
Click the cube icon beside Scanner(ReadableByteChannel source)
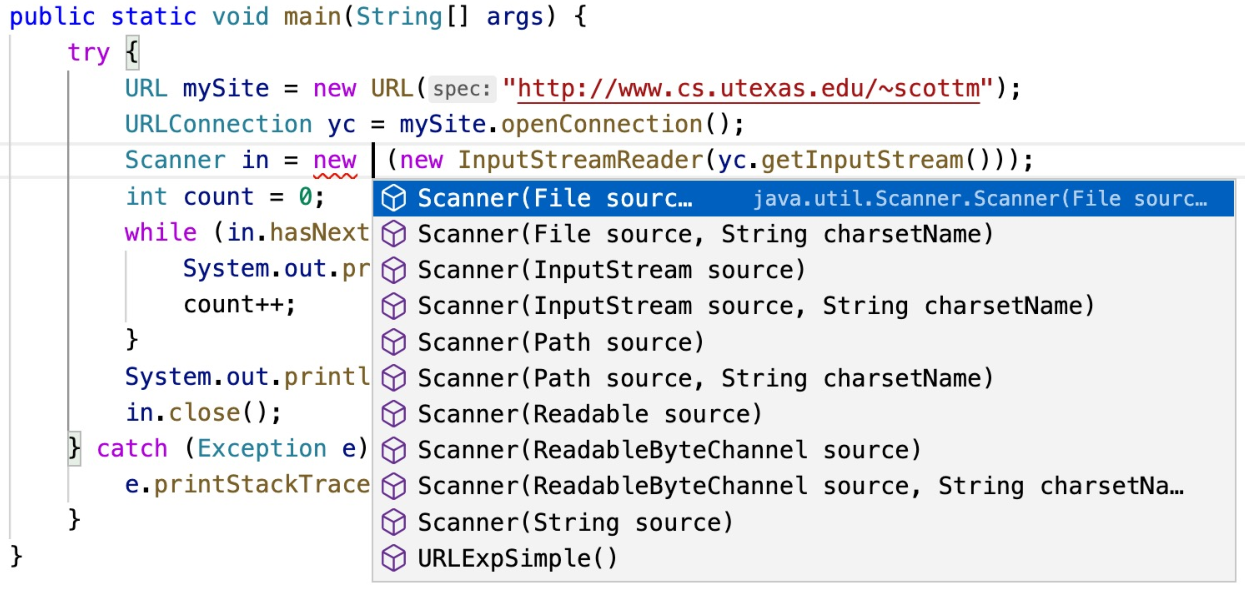(395, 450)
